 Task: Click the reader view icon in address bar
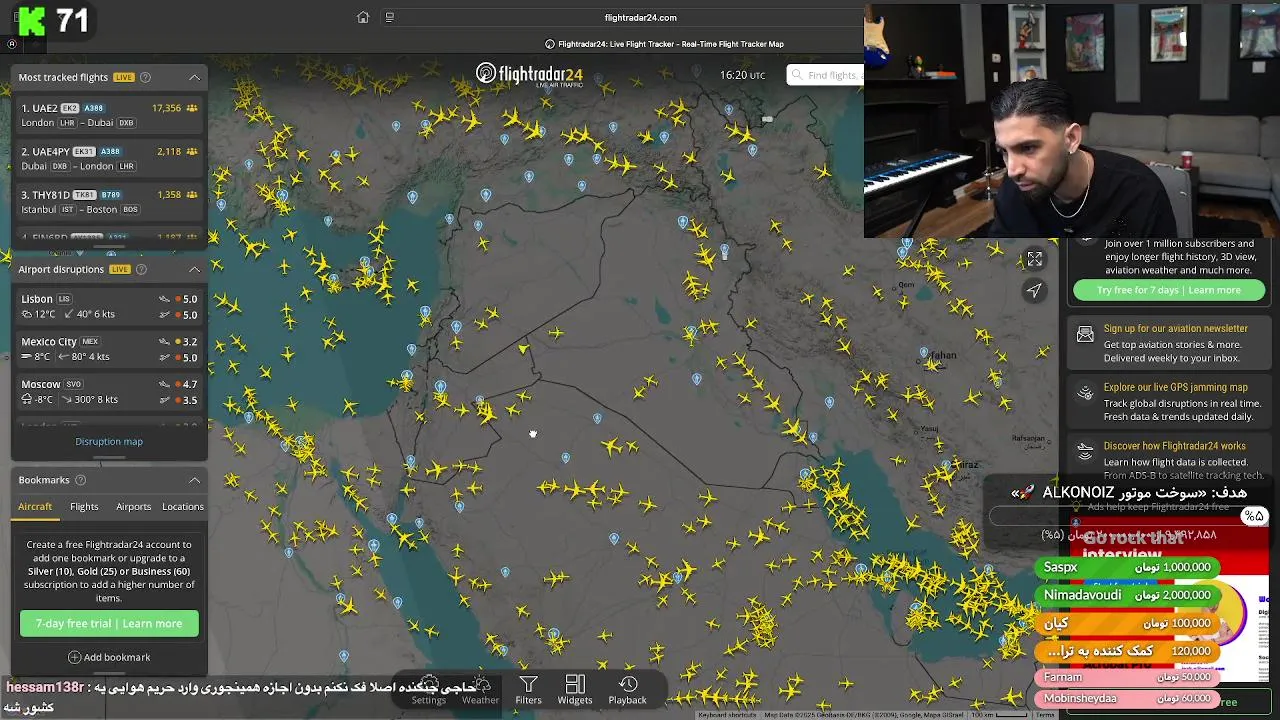pyautogui.click(x=389, y=17)
